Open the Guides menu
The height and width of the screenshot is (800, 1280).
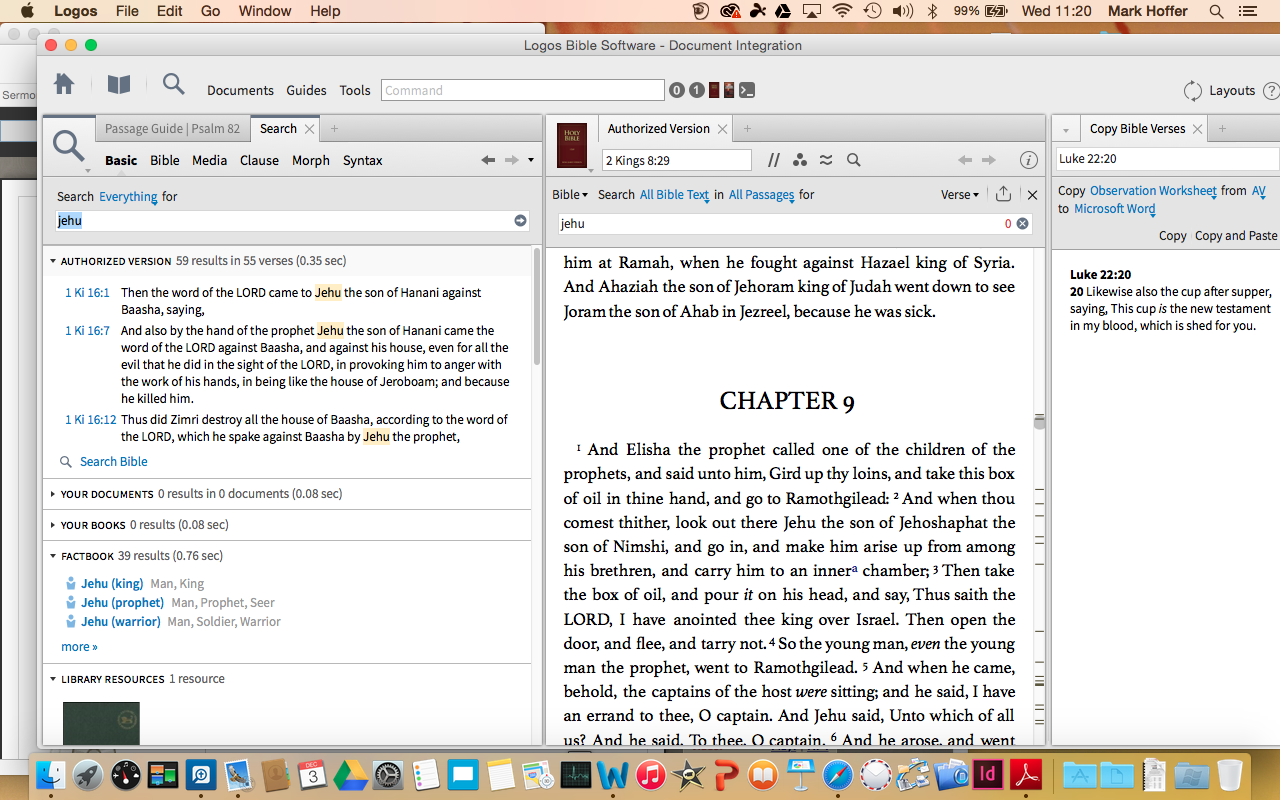click(306, 90)
